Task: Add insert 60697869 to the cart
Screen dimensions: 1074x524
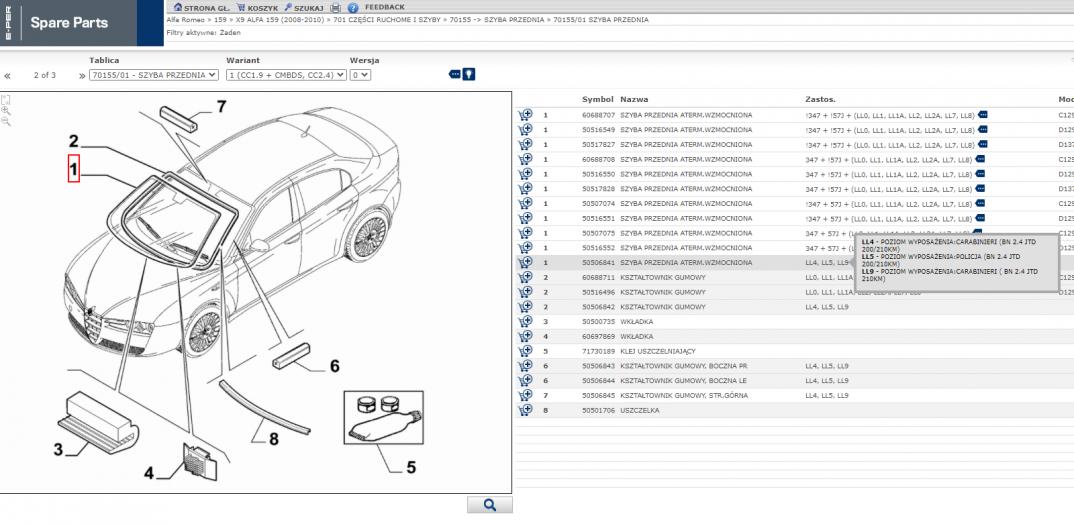Action: click(525, 336)
